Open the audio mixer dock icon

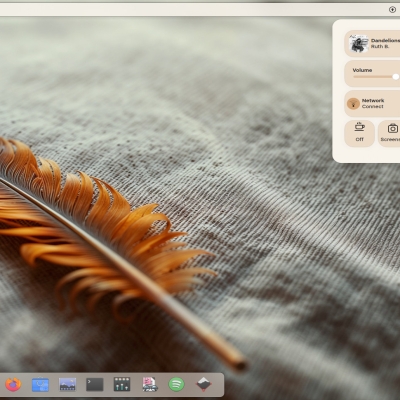(122, 384)
